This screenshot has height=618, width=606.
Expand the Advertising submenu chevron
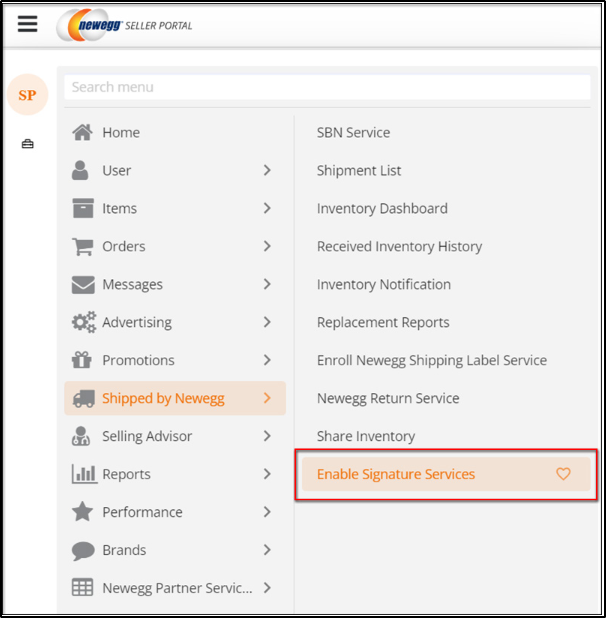(267, 322)
